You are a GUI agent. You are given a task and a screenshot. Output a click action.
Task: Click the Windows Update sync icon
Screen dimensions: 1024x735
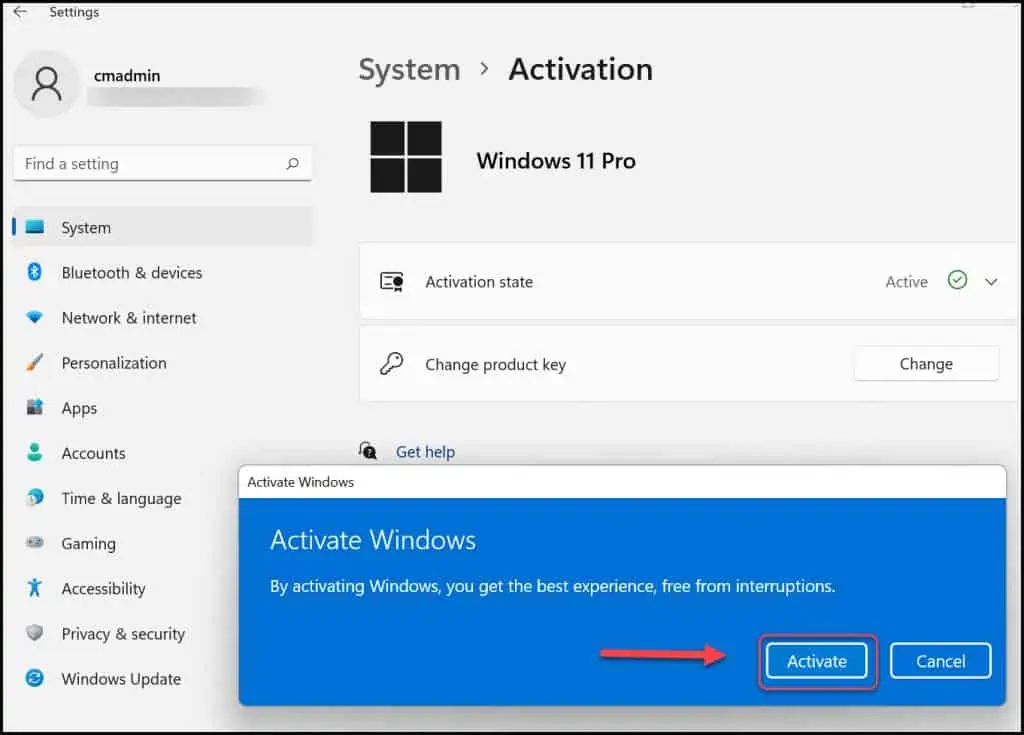[35, 678]
